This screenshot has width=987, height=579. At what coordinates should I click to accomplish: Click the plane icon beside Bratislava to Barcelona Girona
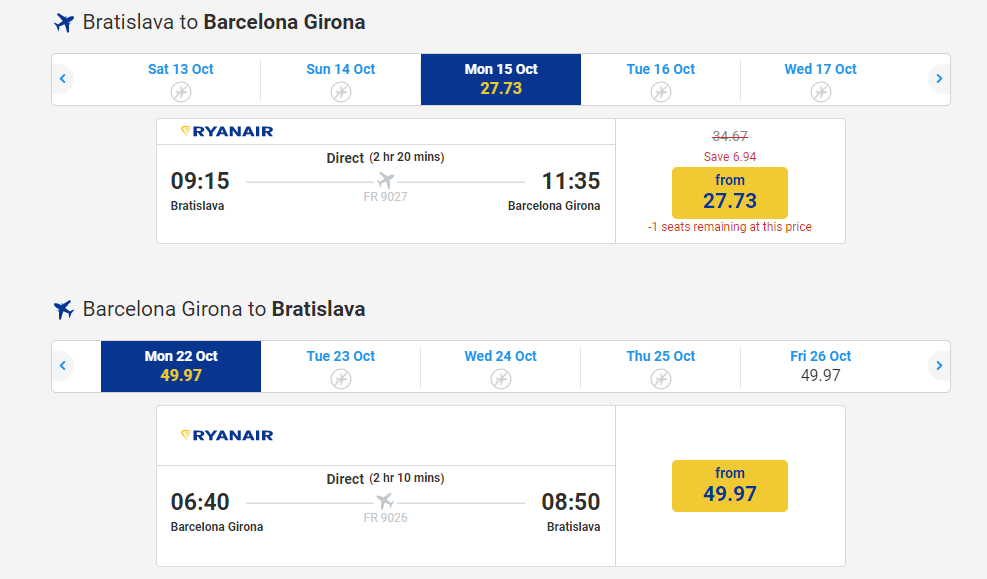point(64,22)
